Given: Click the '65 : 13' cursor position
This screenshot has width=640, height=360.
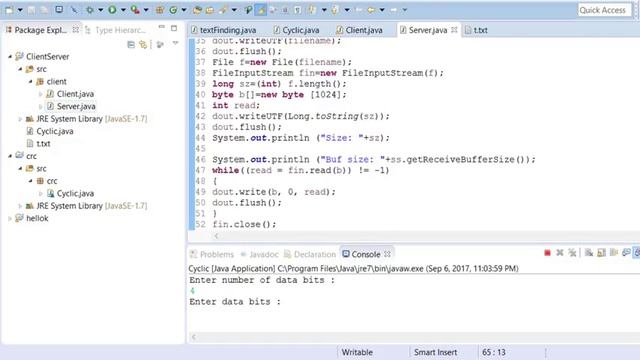Looking at the screenshot, I should click(x=493, y=352).
